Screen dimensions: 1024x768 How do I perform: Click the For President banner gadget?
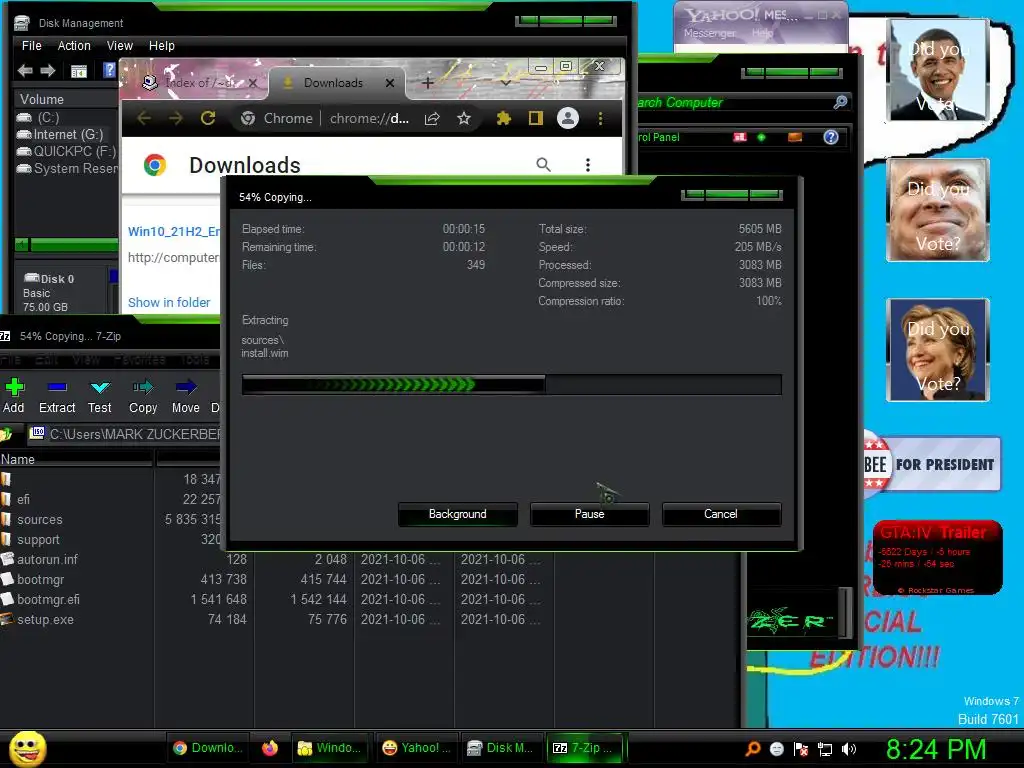pos(931,464)
